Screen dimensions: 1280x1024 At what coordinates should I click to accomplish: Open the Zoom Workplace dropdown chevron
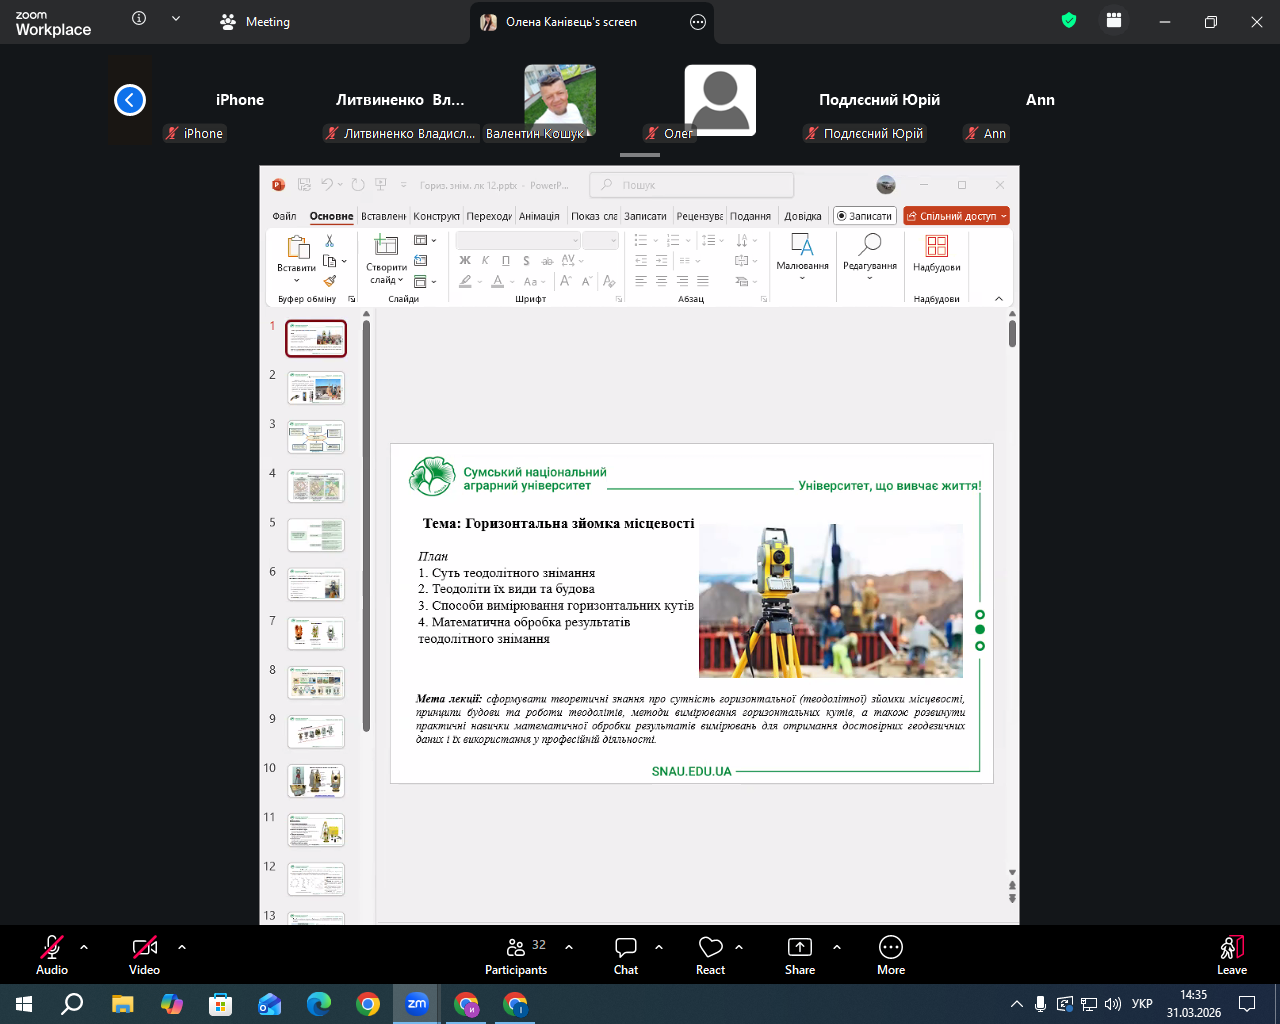click(176, 19)
